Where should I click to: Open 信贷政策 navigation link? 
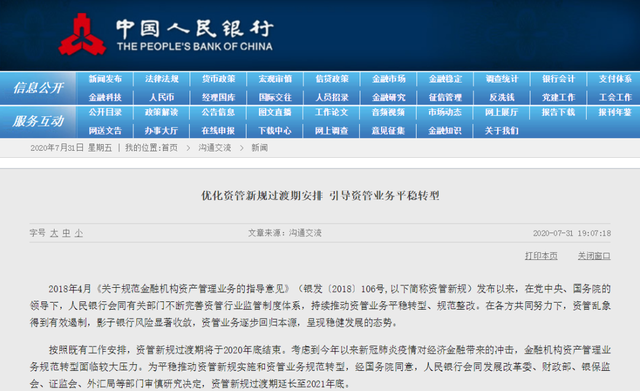pos(332,79)
